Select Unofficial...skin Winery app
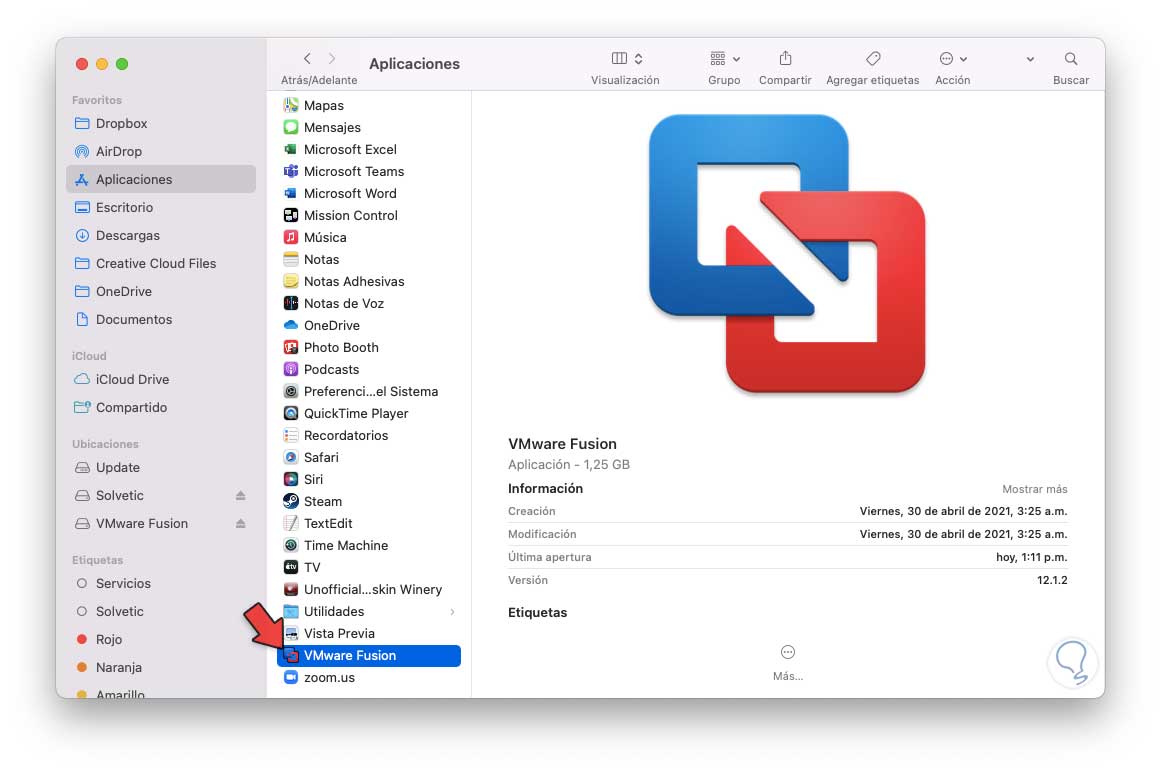Image resolution: width=1161 pixels, height=772 pixels. (369, 590)
